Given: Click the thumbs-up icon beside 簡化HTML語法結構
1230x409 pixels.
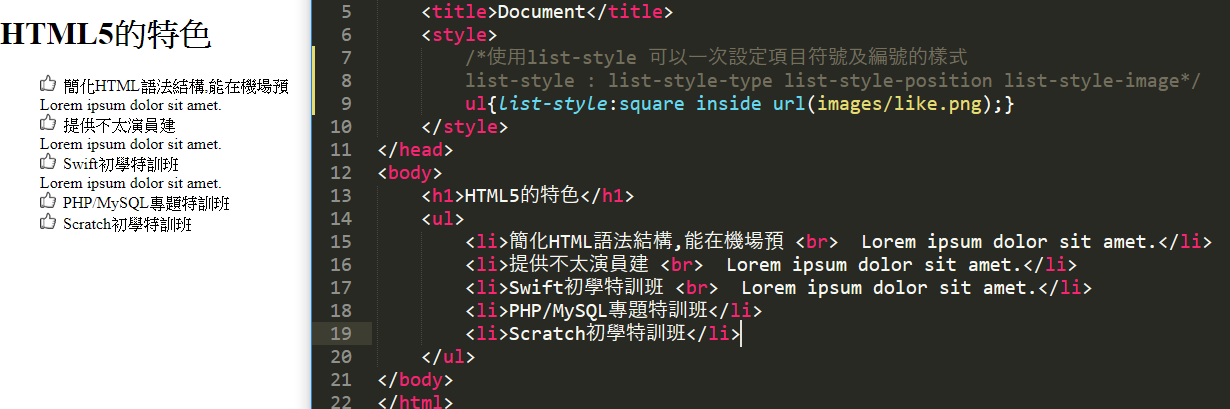Looking at the screenshot, I should [48, 84].
